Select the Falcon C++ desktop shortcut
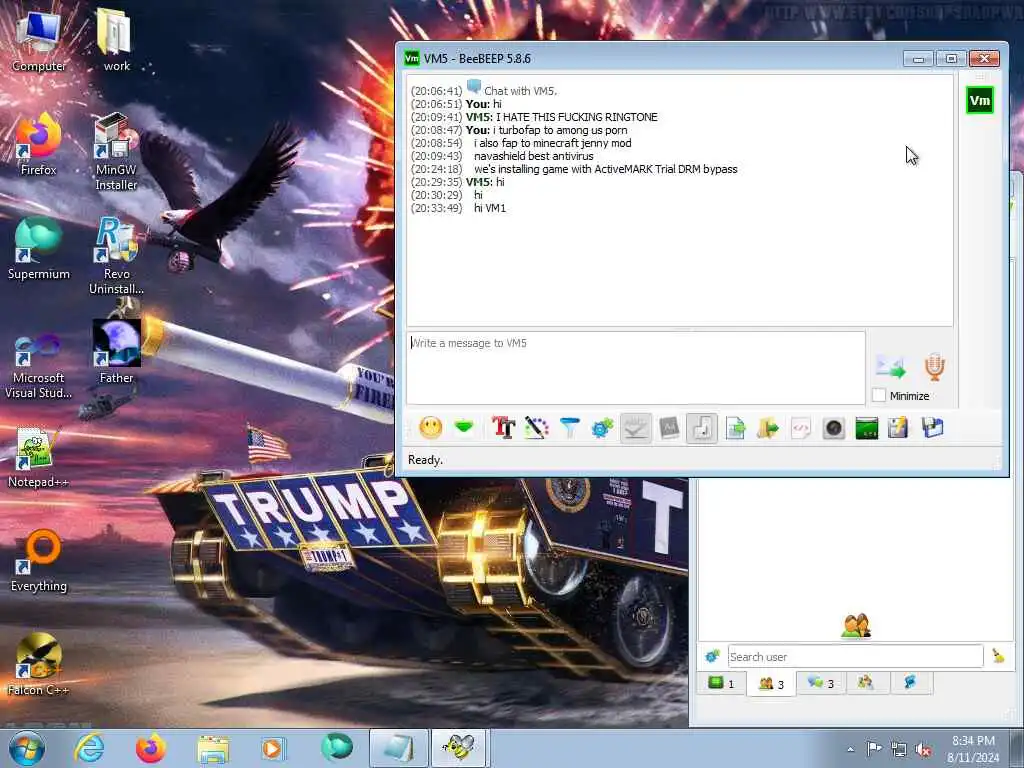This screenshot has height=768, width=1024. [39, 665]
